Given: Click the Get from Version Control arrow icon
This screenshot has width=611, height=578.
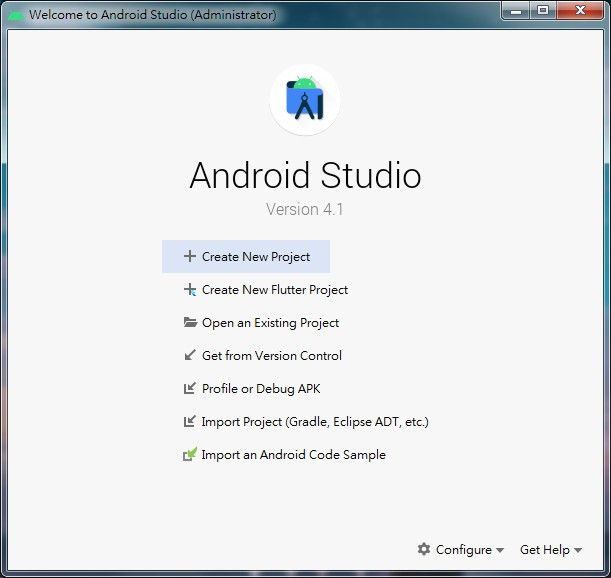Looking at the screenshot, I should point(190,355).
